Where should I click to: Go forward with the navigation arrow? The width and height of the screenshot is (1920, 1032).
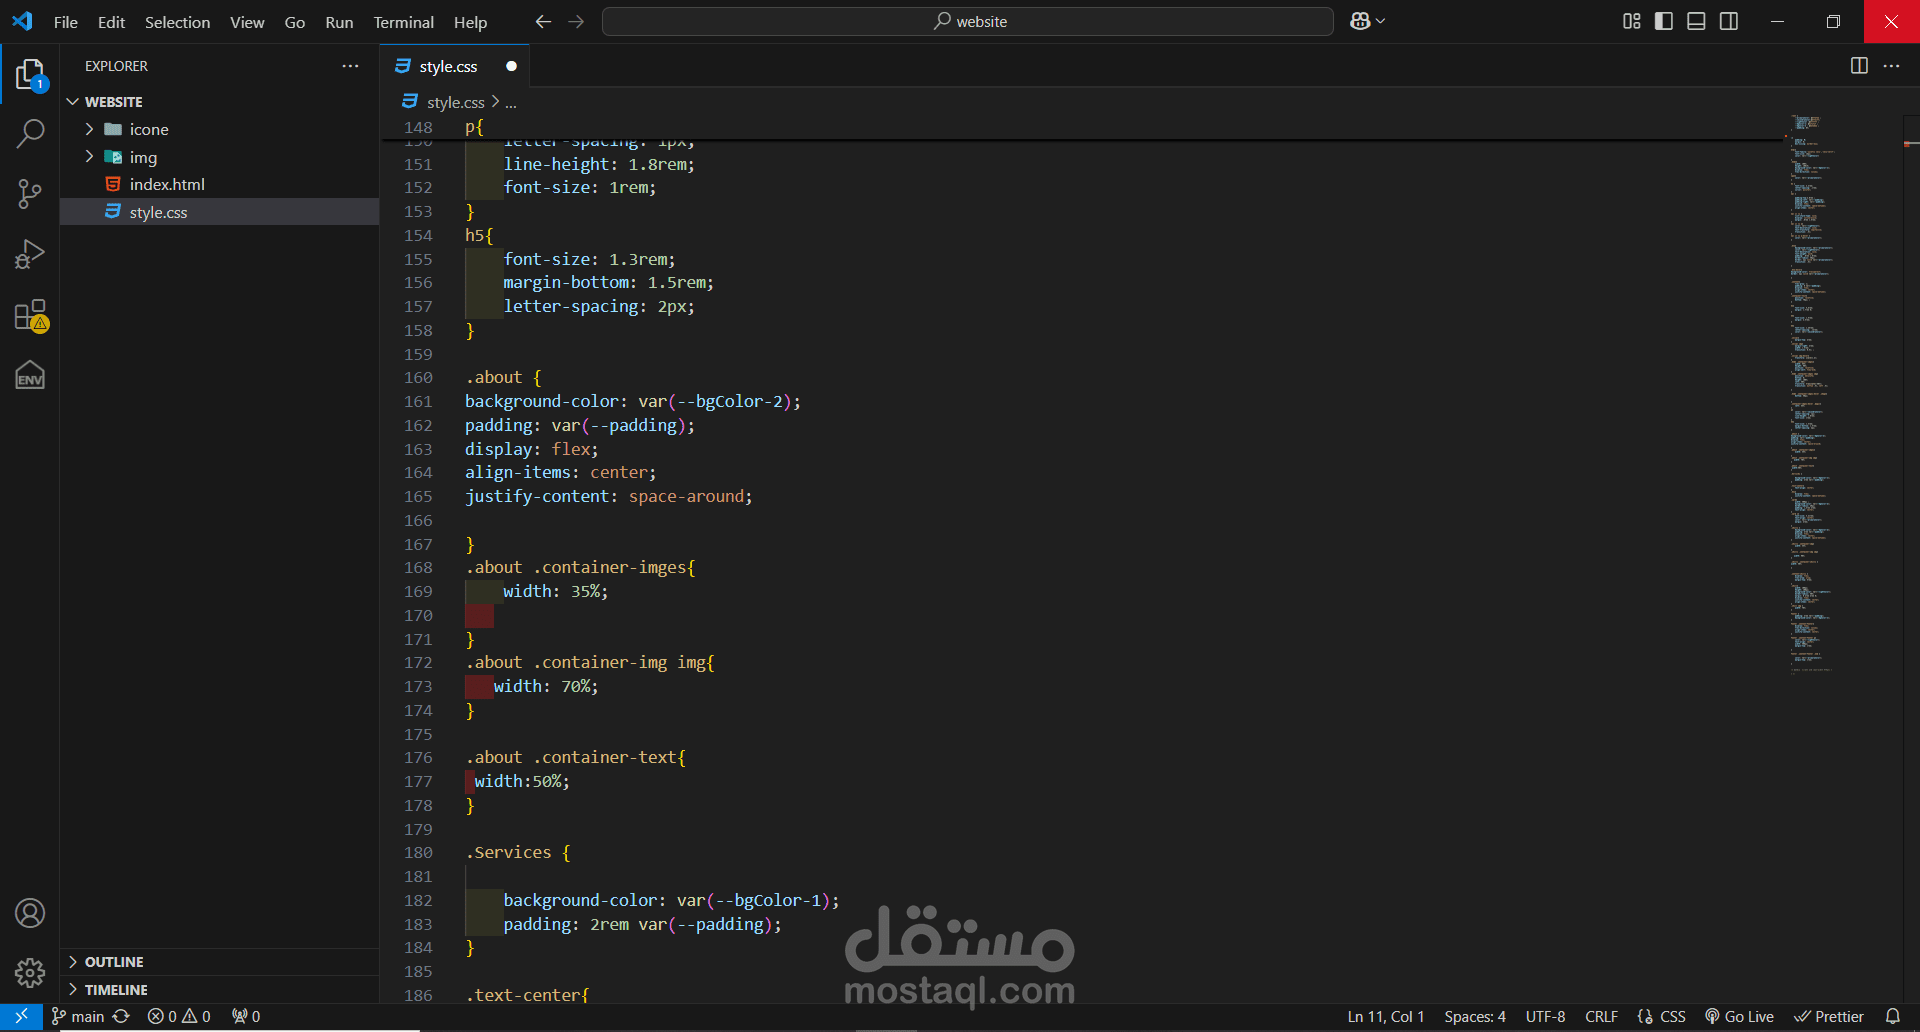click(x=576, y=22)
